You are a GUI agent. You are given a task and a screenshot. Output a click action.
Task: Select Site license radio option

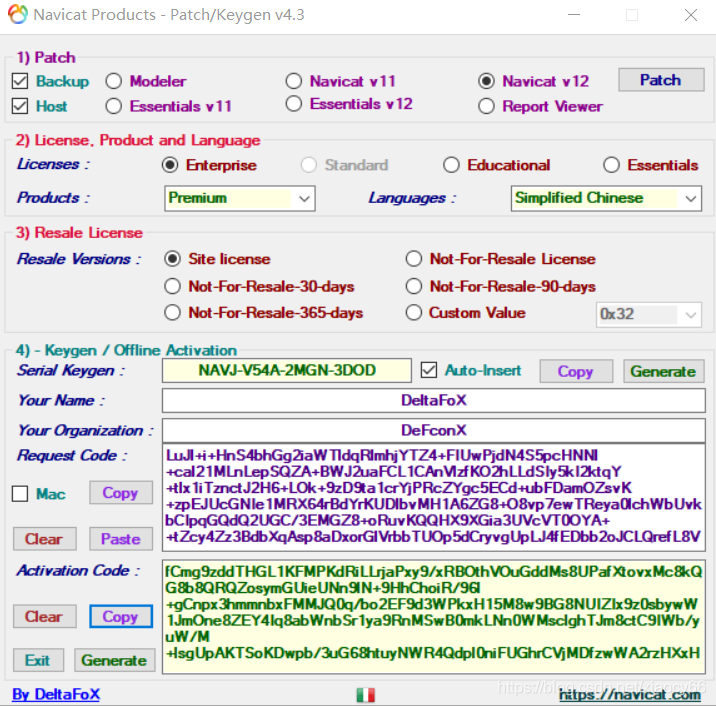pyautogui.click(x=172, y=259)
